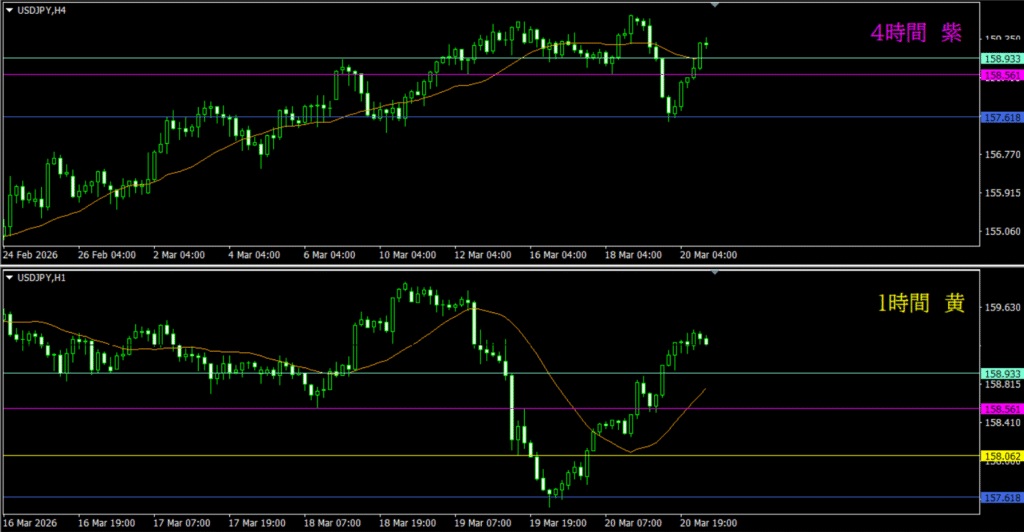
Task: Click the '20 Mar 04:00' label on H4 time axis
Action: (x=708, y=255)
